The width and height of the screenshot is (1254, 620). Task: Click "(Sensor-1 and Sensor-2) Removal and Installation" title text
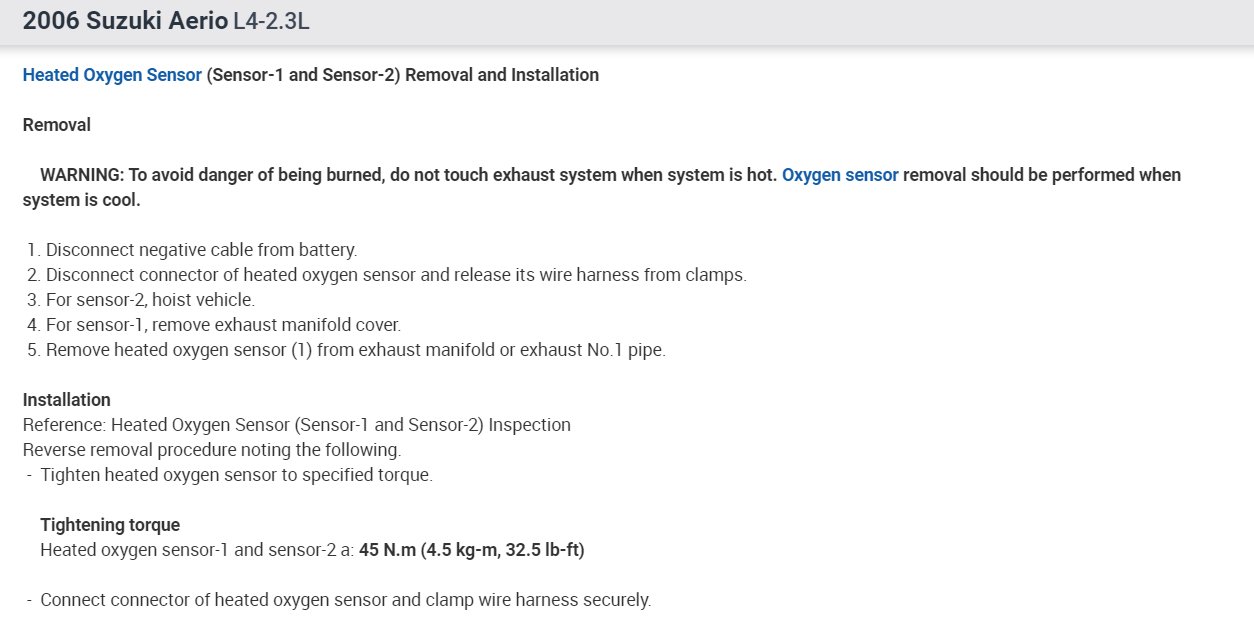pos(402,75)
